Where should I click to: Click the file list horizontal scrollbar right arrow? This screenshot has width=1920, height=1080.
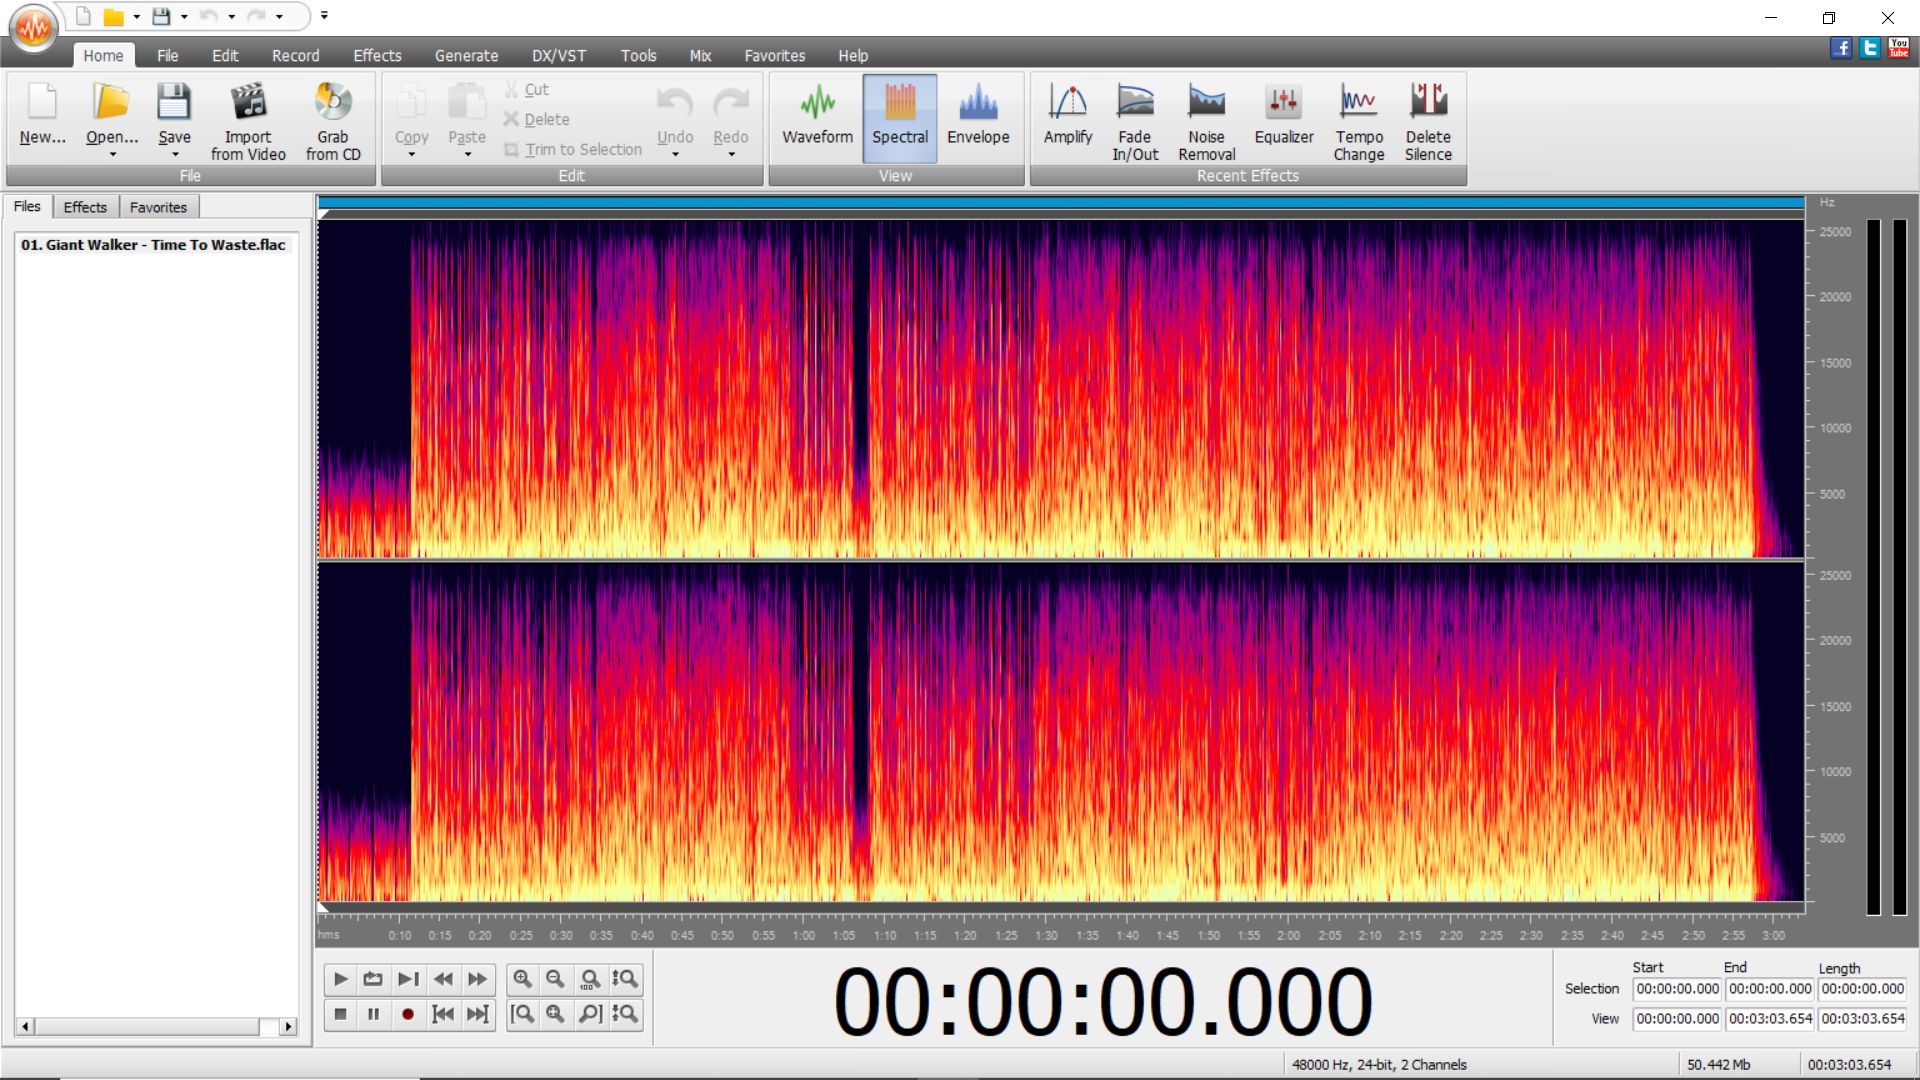288,1026
